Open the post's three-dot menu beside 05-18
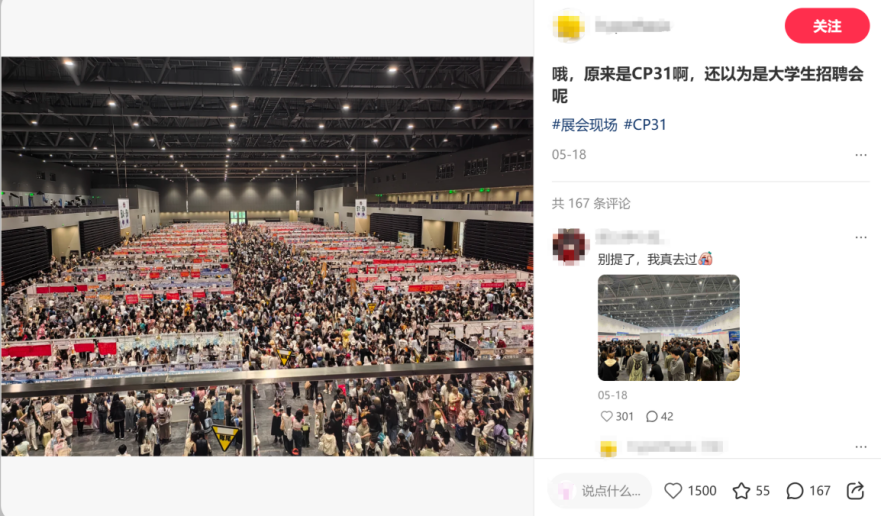Screen dimensions: 882x517 (x=861, y=155)
